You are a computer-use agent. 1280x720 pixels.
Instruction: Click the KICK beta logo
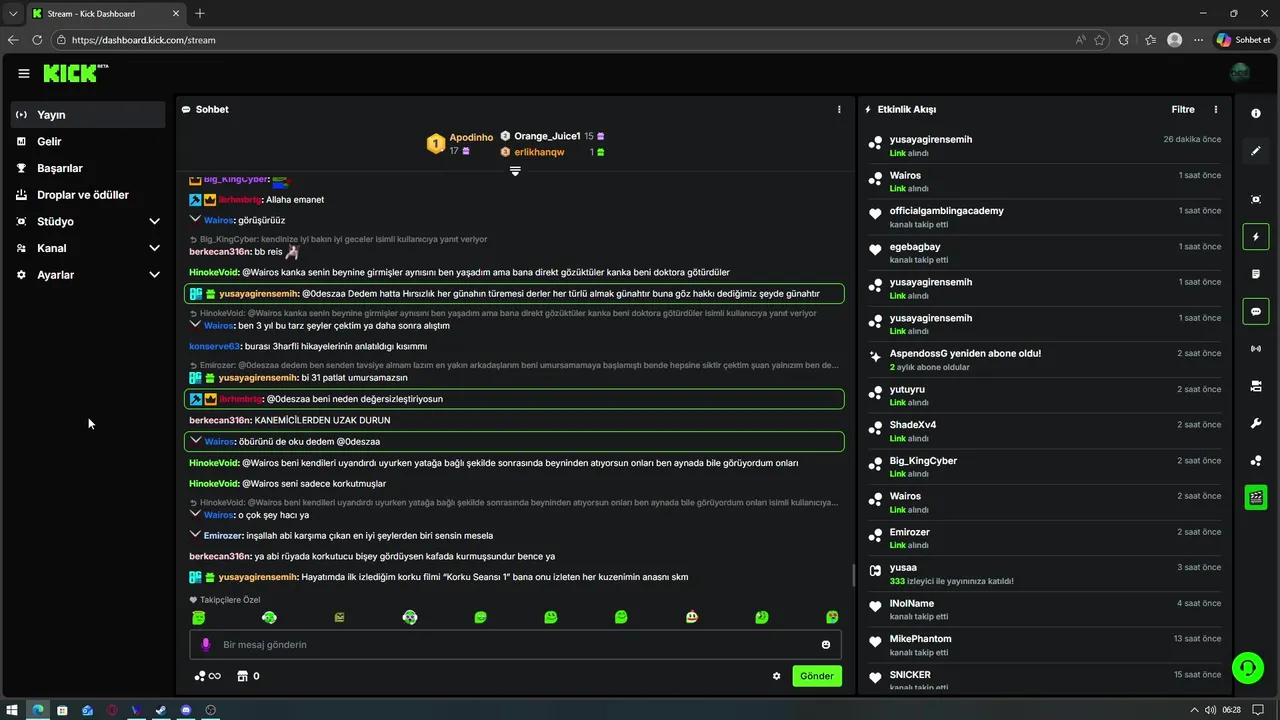(75, 73)
